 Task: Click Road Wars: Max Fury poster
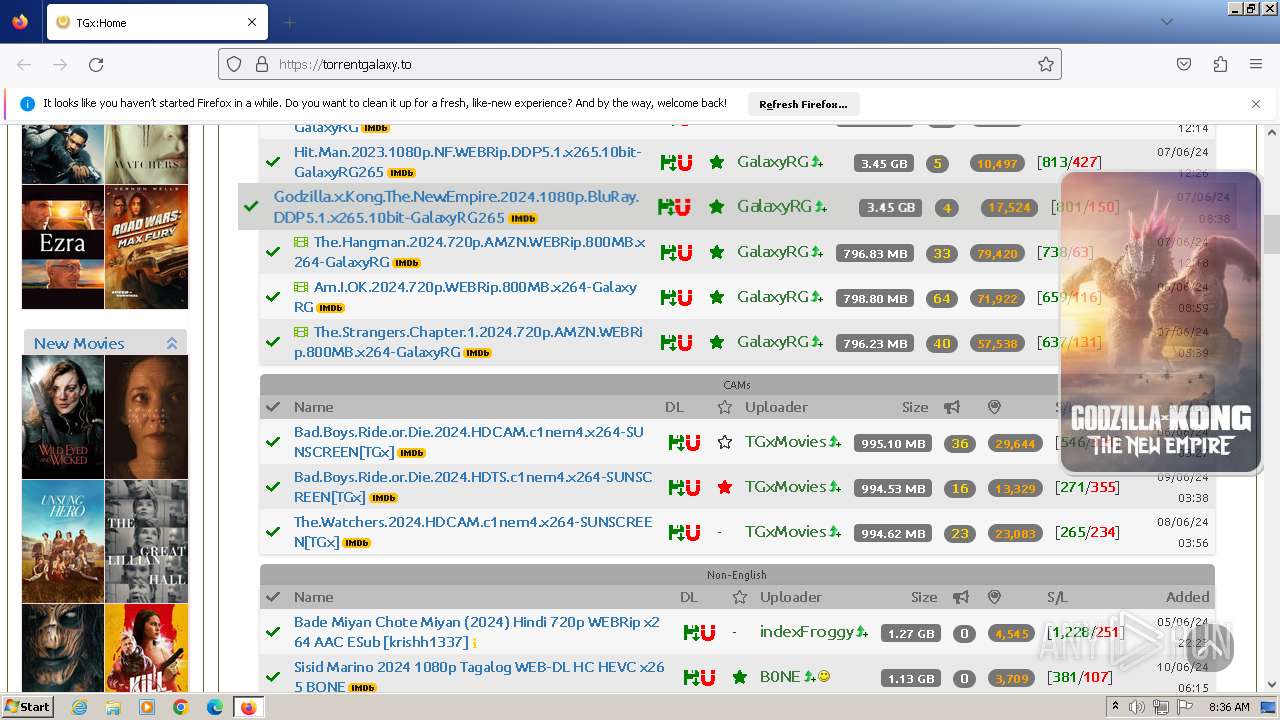click(146, 247)
